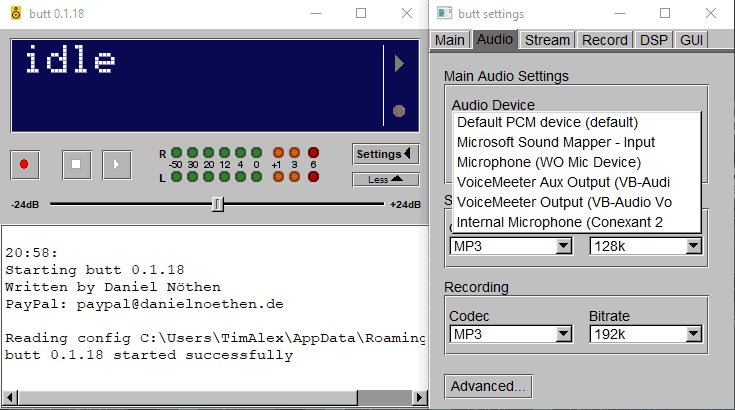The width and height of the screenshot is (735, 410).
Task: Open the Record tab
Action: click(x=605, y=40)
